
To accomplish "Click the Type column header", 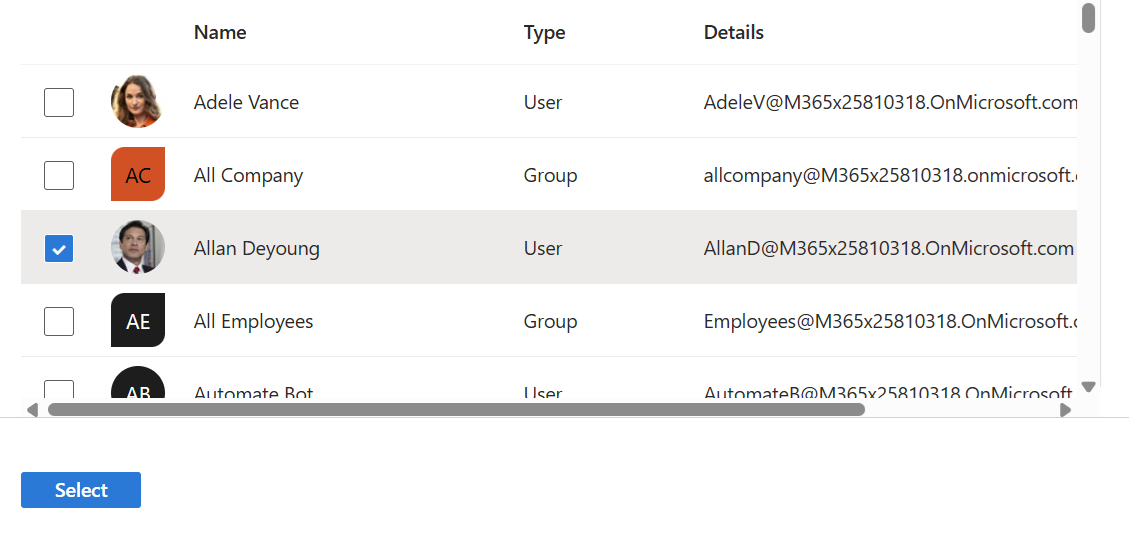I will pyautogui.click(x=544, y=32).
